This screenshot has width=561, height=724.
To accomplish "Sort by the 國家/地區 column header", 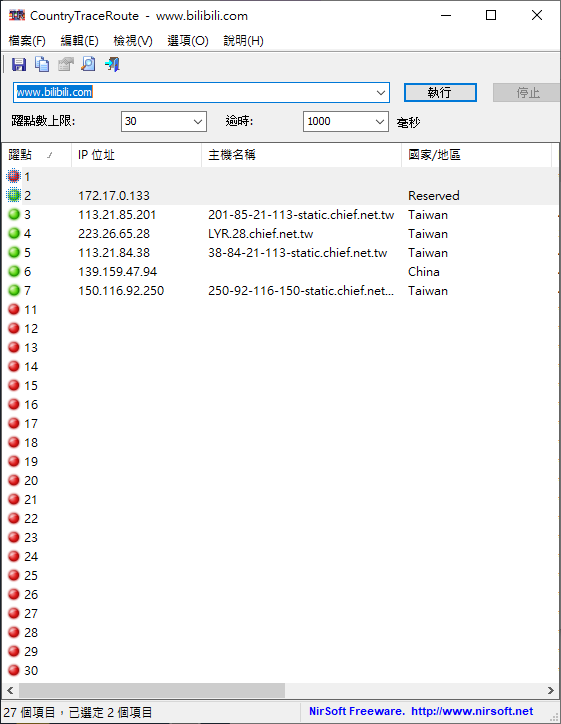I will 476,155.
